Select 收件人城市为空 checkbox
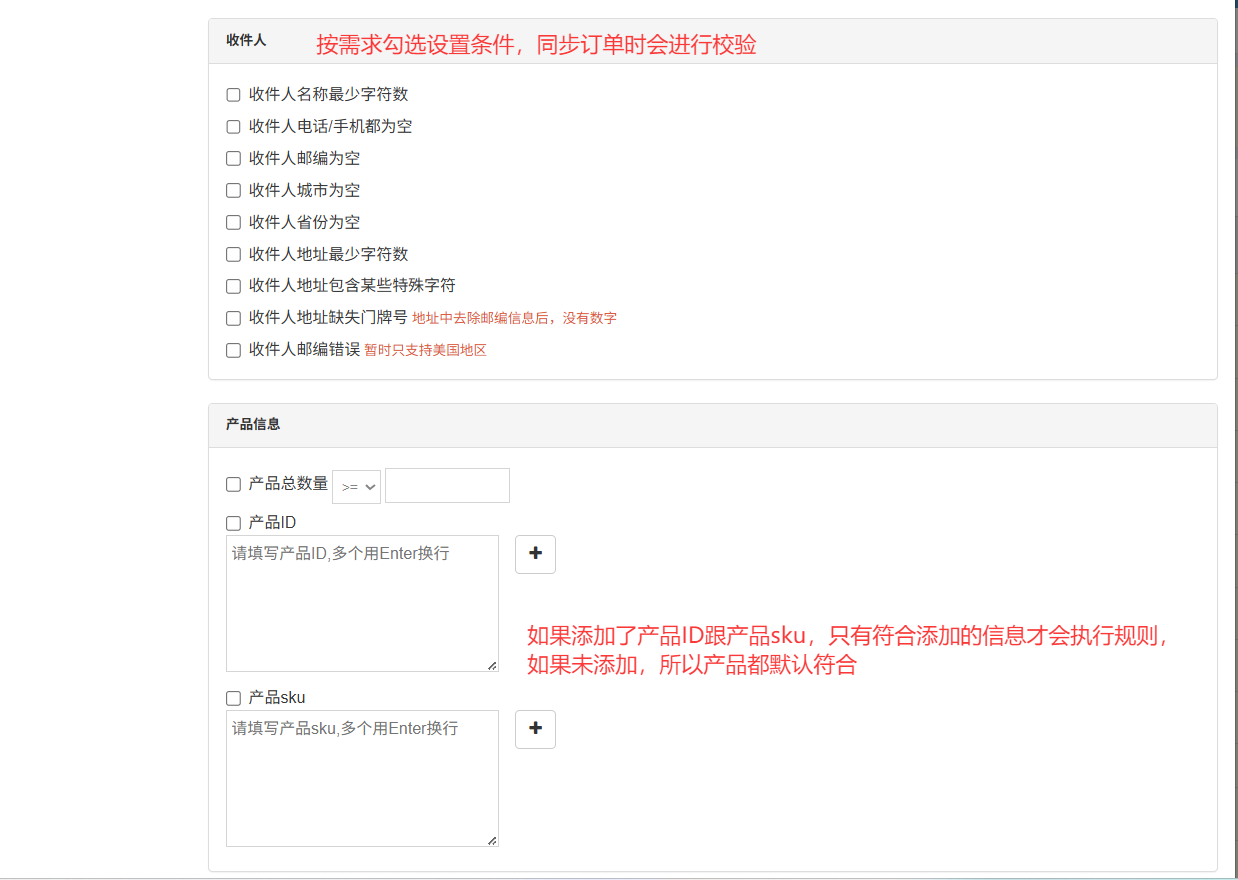The image size is (1238, 880). click(233, 191)
